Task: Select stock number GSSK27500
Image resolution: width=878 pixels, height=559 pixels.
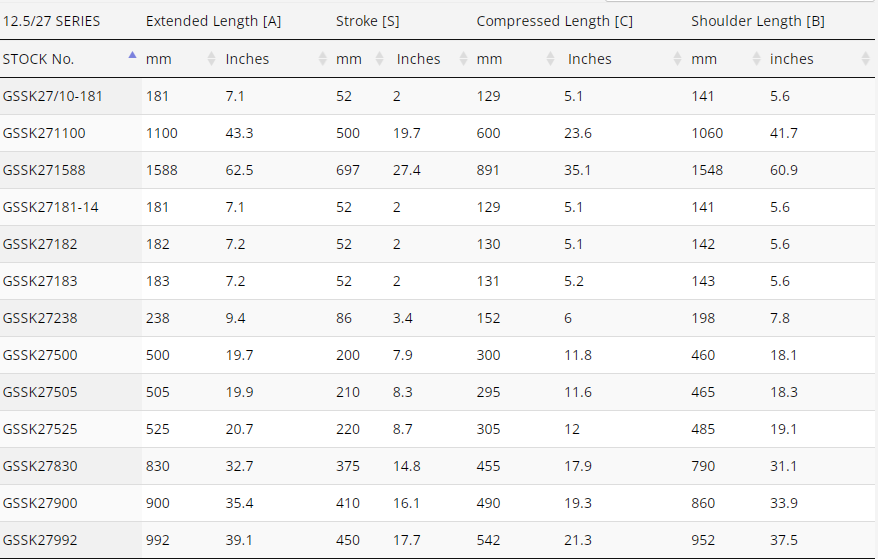Action: [x=40, y=355]
